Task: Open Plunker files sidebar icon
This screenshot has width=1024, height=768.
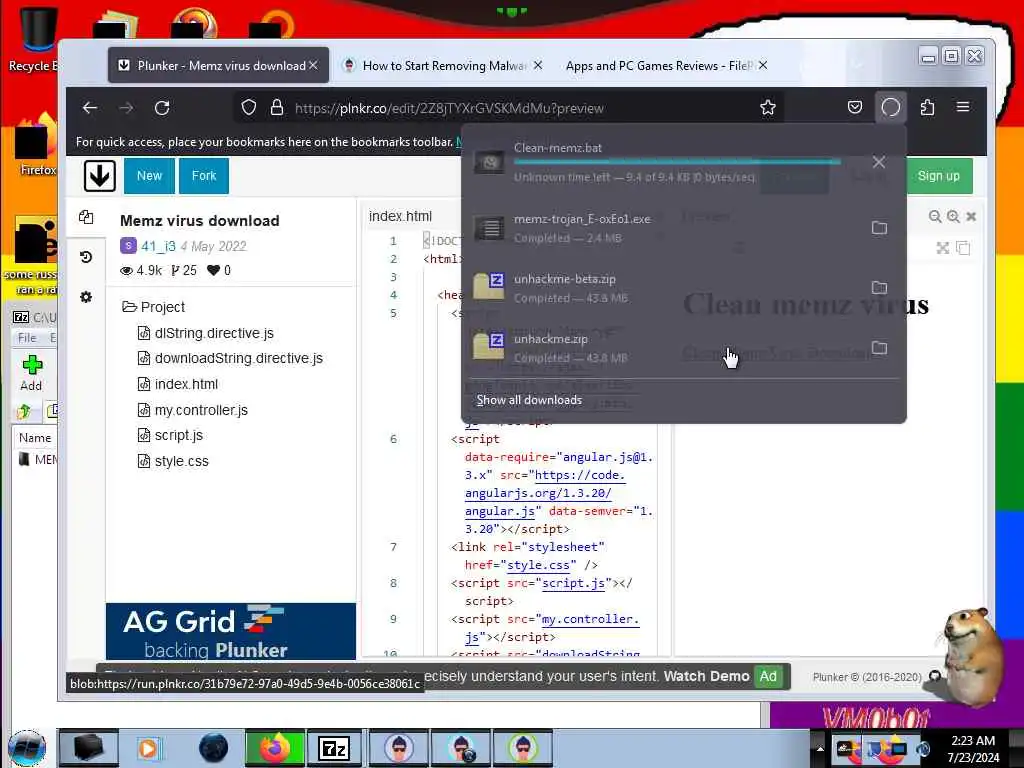Action: [x=86, y=217]
